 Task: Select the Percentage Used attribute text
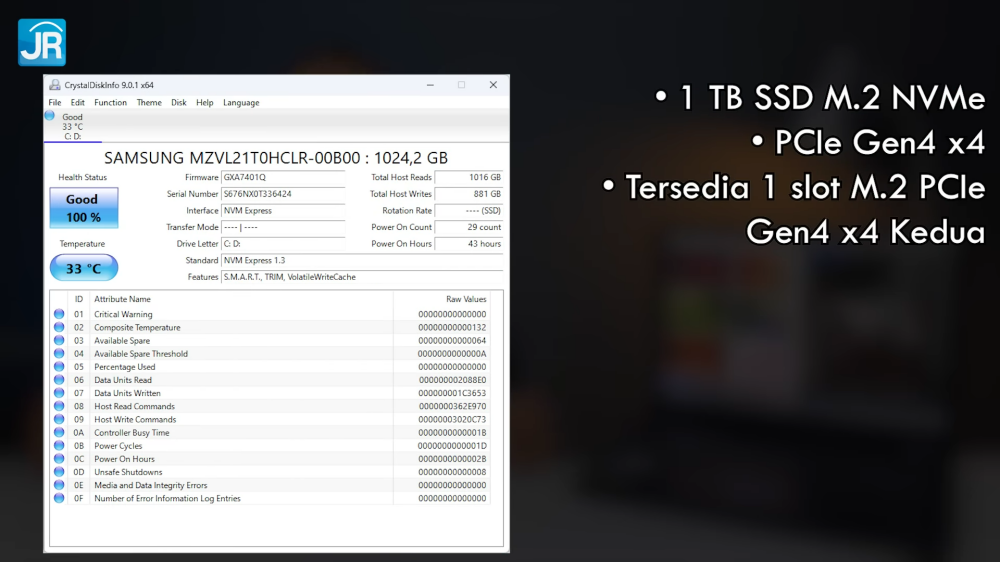(124, 367)
